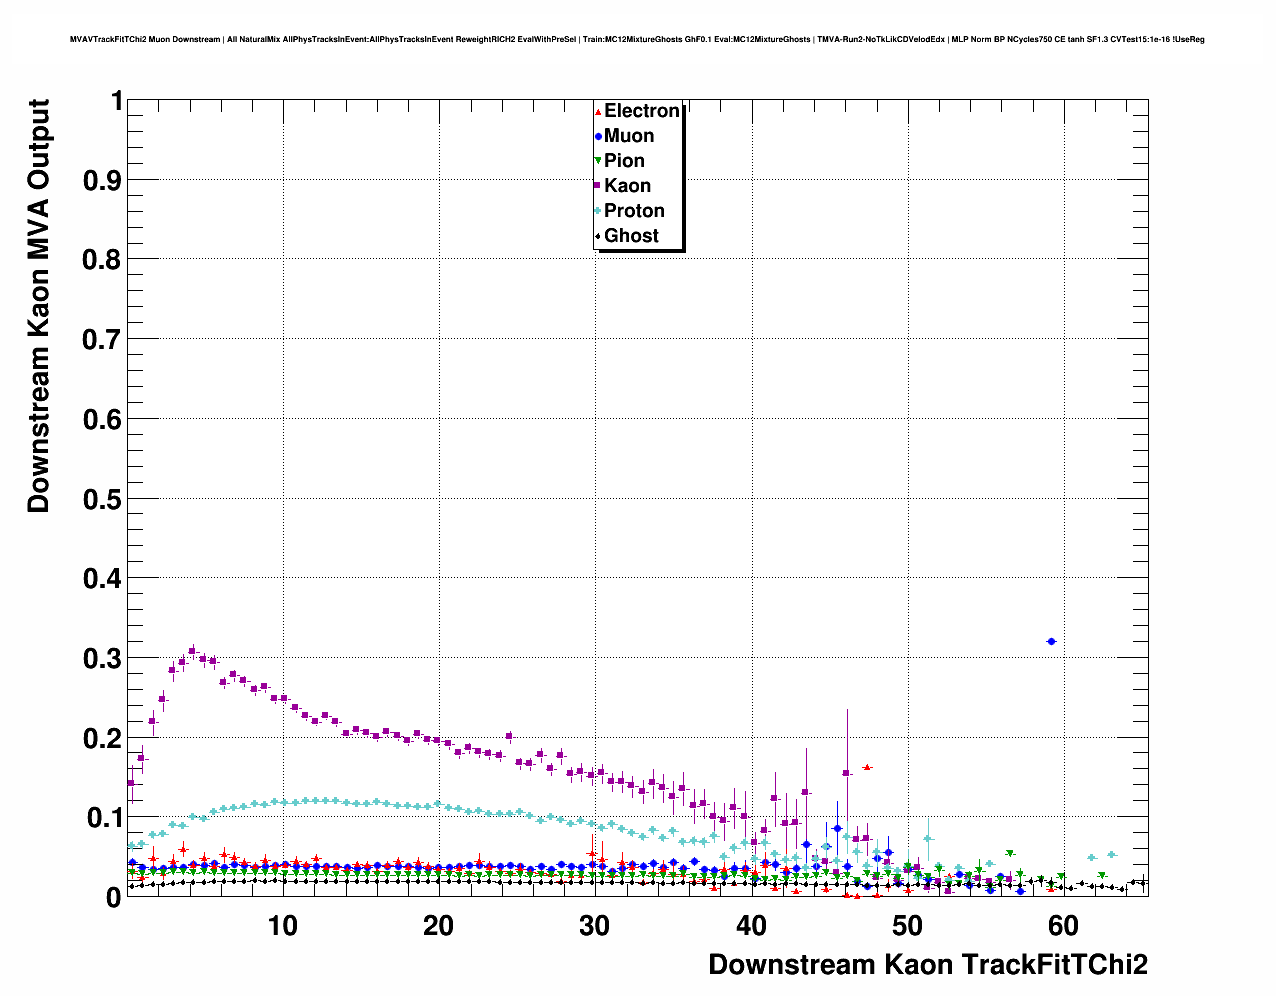Click the Downstream Kaon TrackFitTChi2 x-axis title

point(928,965)
